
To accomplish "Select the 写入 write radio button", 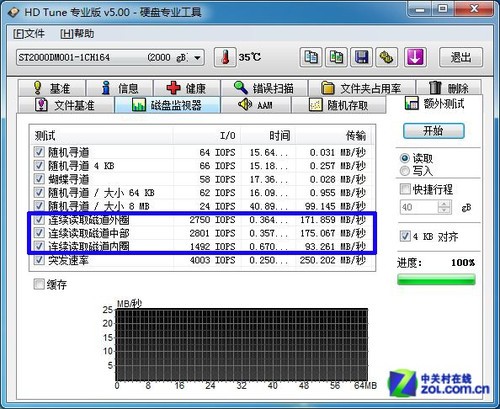I will [405, 171].
